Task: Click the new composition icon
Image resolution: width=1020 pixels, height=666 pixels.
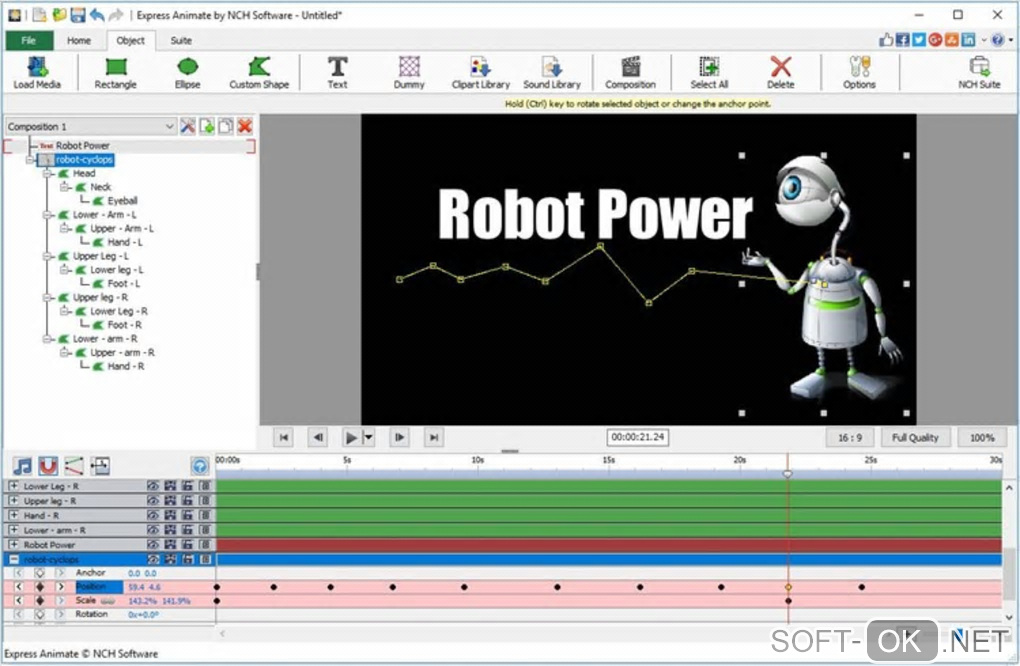Action: [207, 126]
